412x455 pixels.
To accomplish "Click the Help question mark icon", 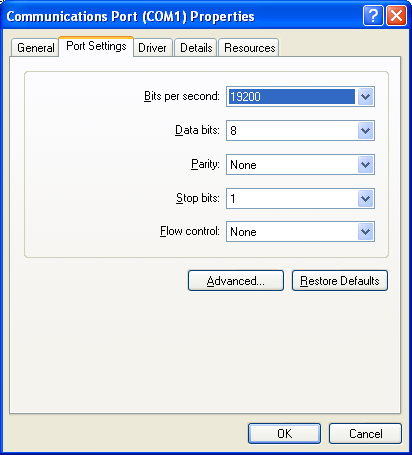I will (x=373, y=15).
